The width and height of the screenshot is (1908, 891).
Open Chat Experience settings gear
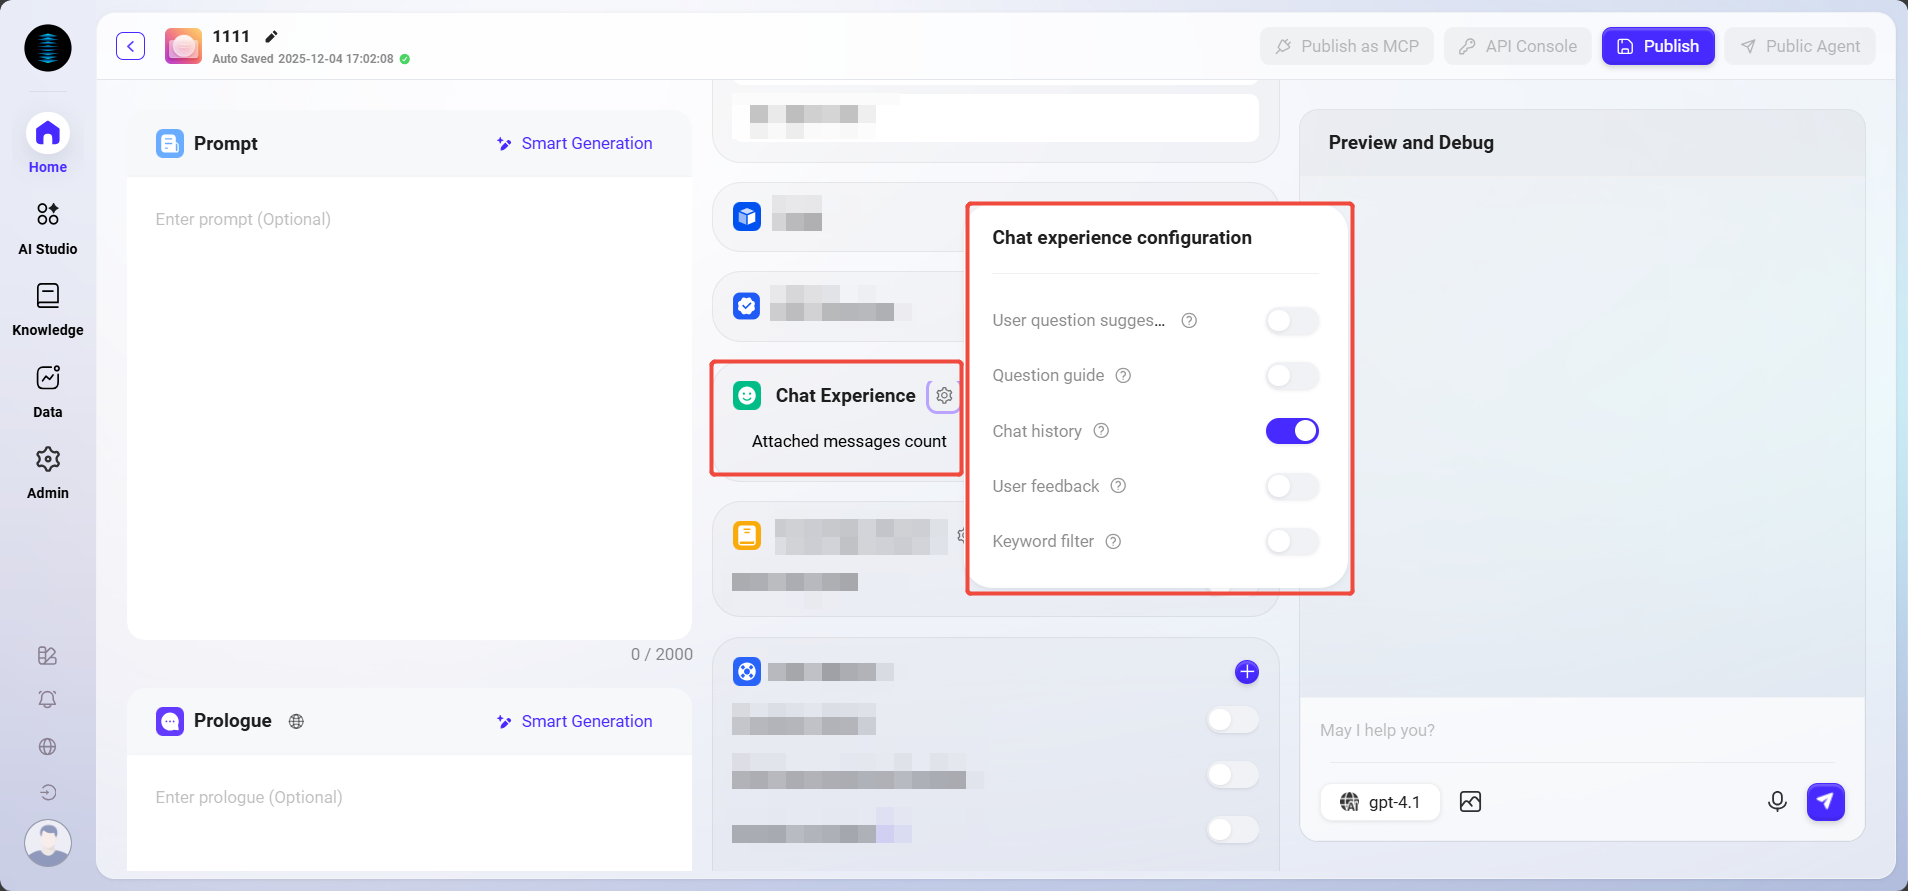pos(944,396)
